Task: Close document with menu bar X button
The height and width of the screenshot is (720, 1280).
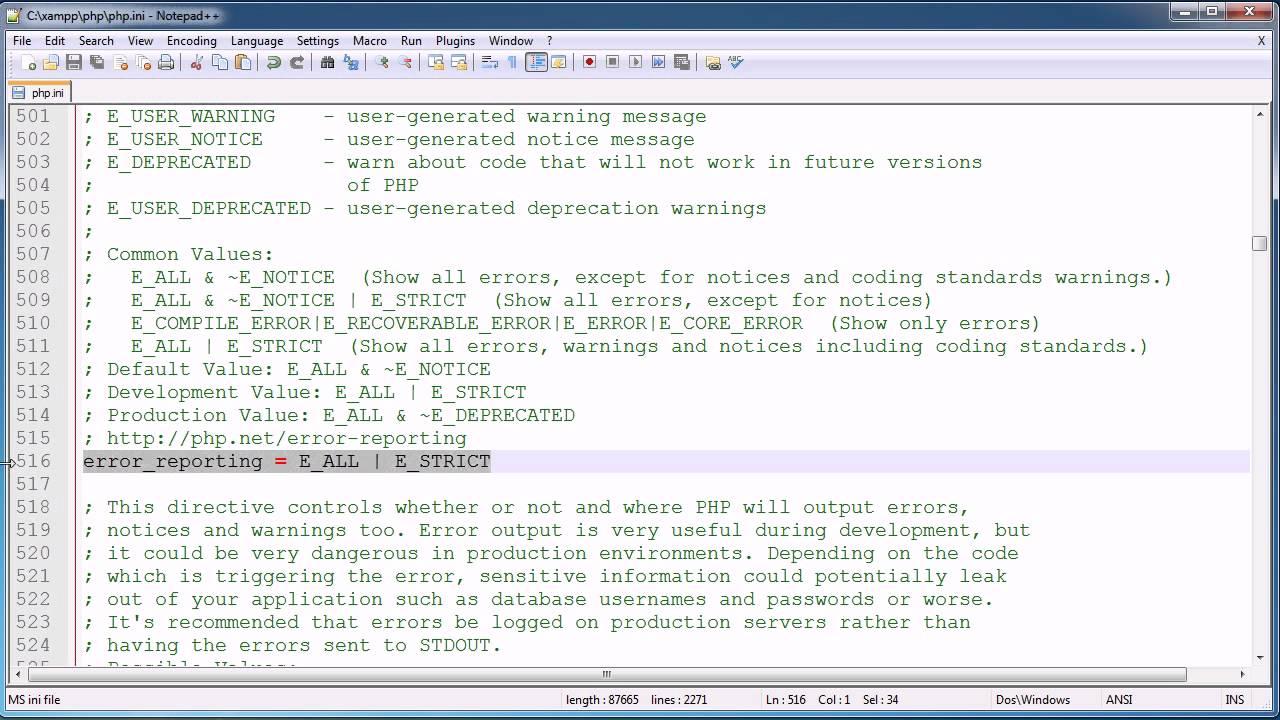Action: pyautogui.click(x=1261, y=41)
